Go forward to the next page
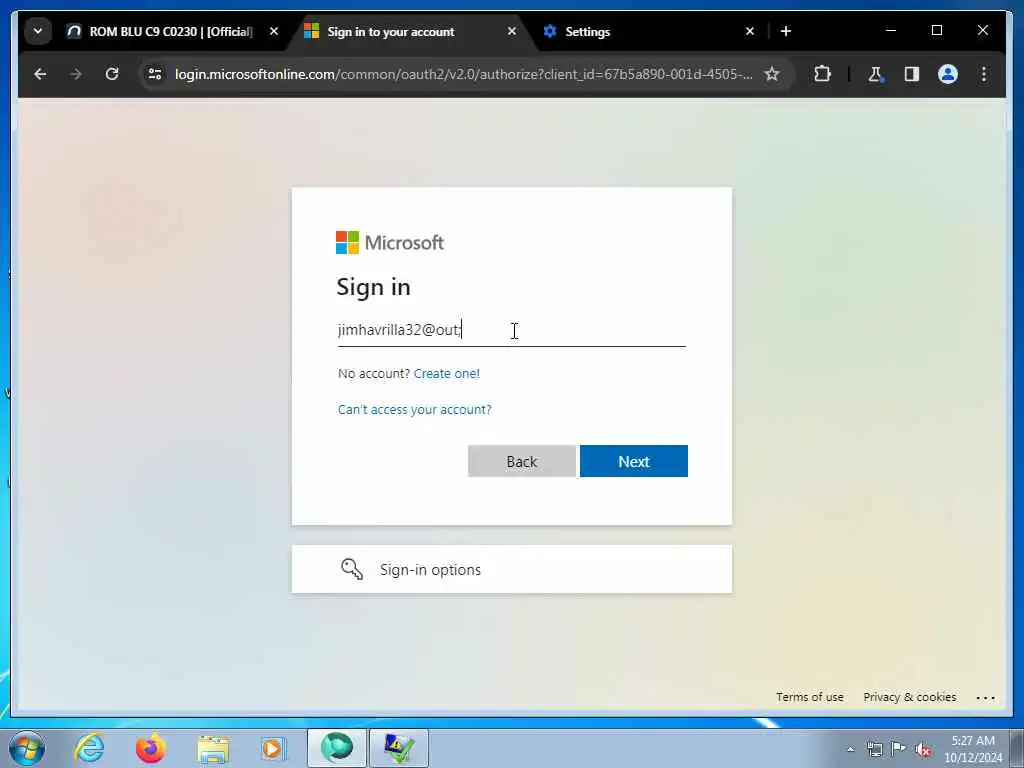The image size is (1024, 768). pyautogui.click(x=76, y=74)
